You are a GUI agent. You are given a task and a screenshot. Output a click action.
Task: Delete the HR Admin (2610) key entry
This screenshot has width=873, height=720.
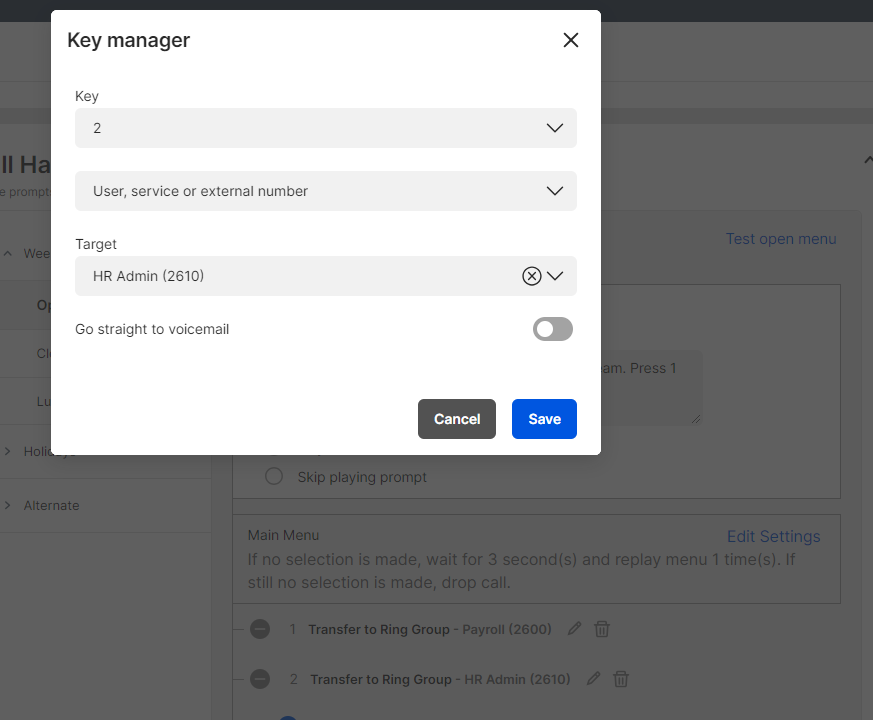pyautogui.click(x=621, y=679)
